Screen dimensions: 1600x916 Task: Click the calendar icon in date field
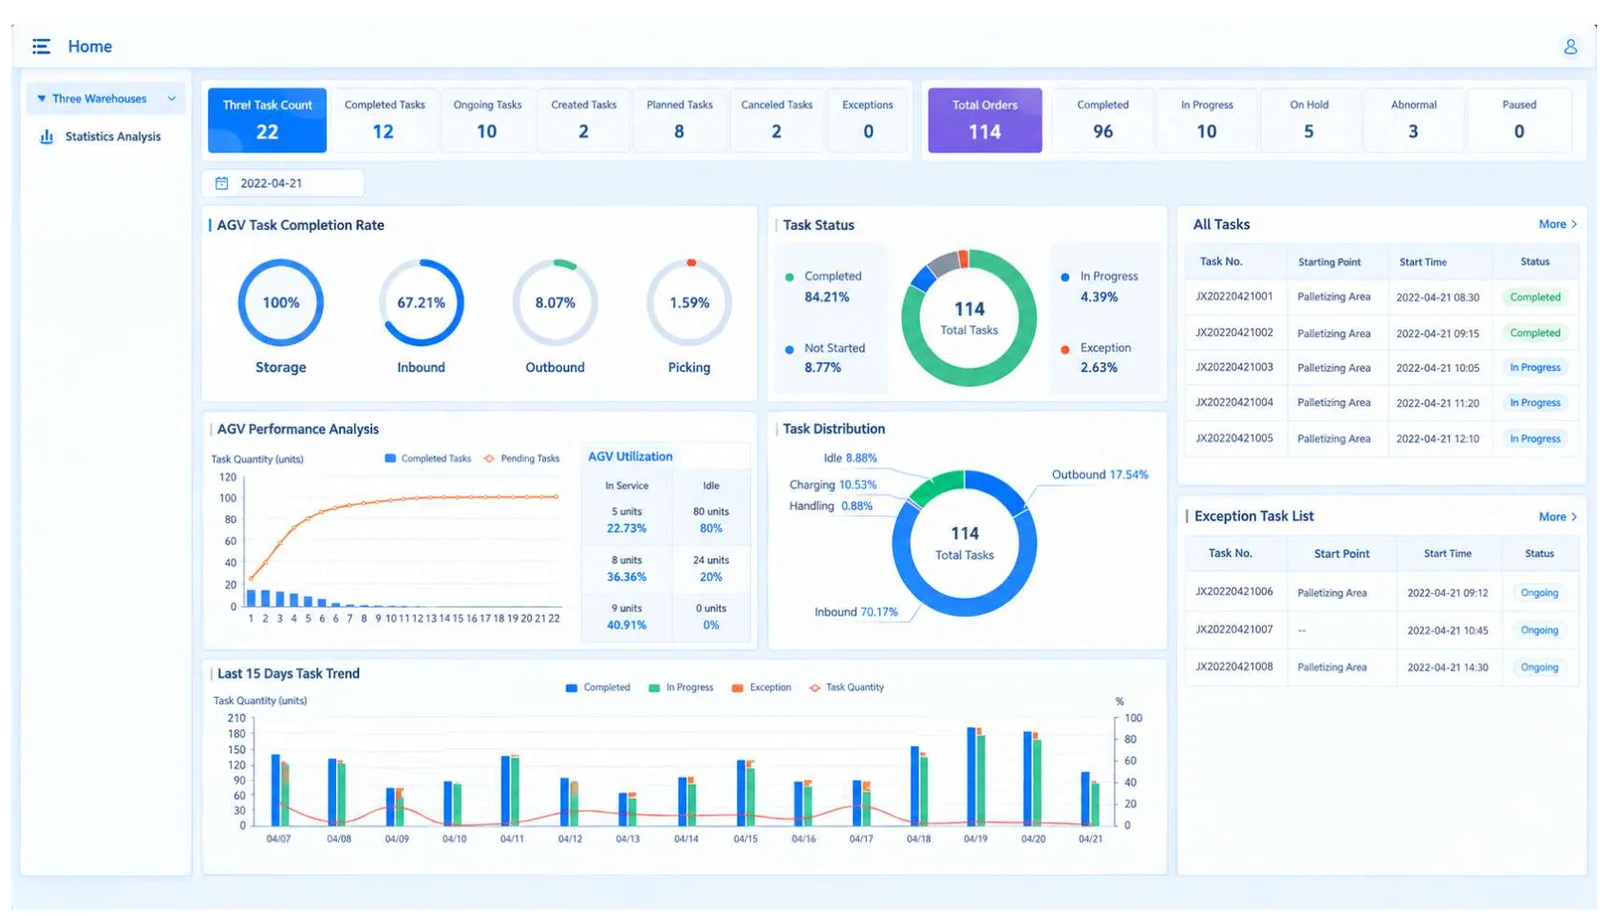point(222,183)
